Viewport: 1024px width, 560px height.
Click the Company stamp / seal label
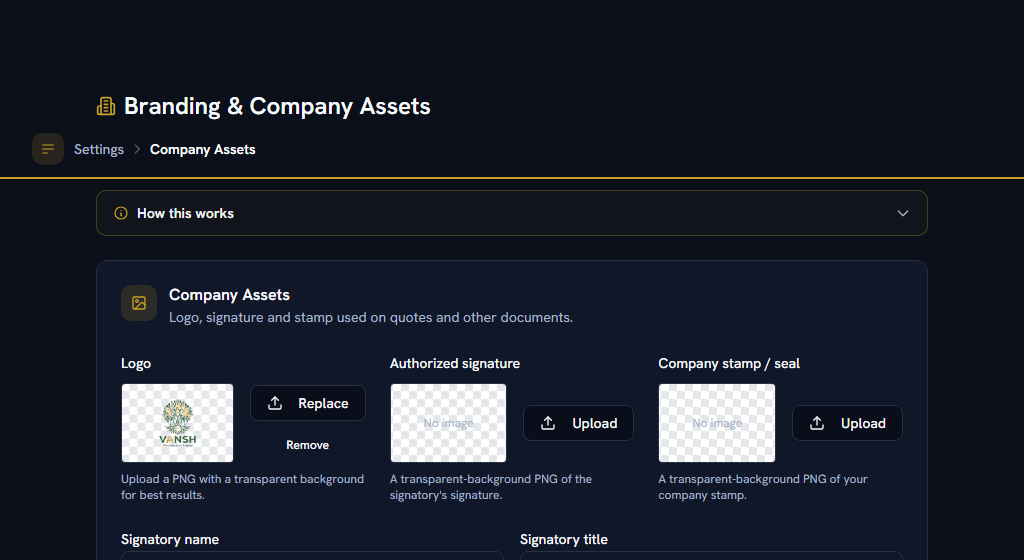point(729,364)
